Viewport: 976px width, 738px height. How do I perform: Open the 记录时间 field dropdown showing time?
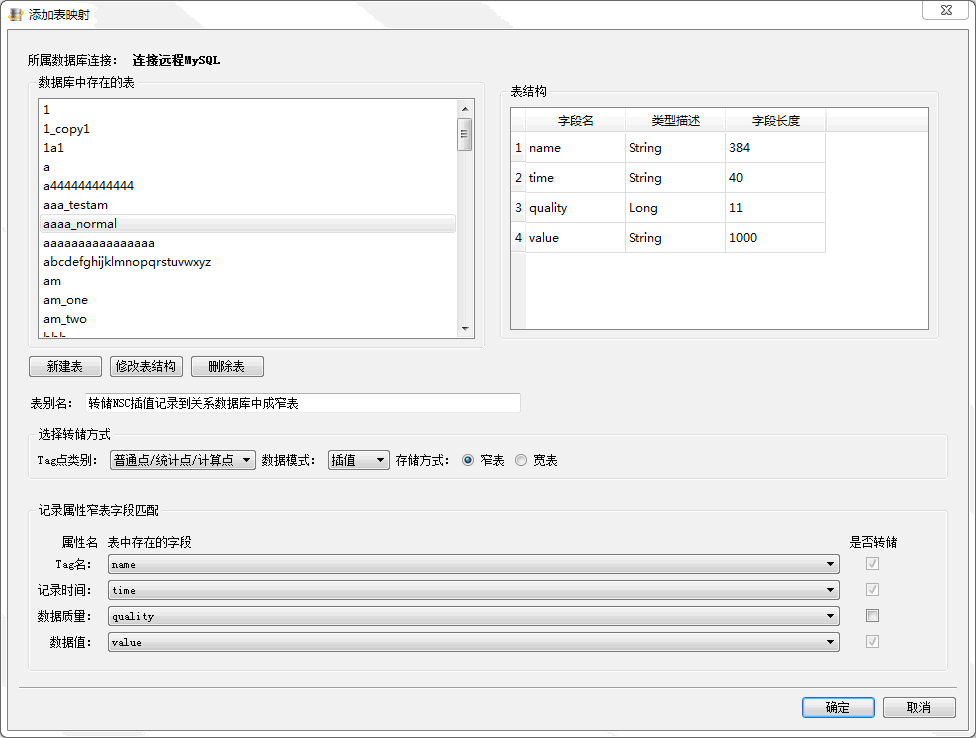[x=474, y=590]
